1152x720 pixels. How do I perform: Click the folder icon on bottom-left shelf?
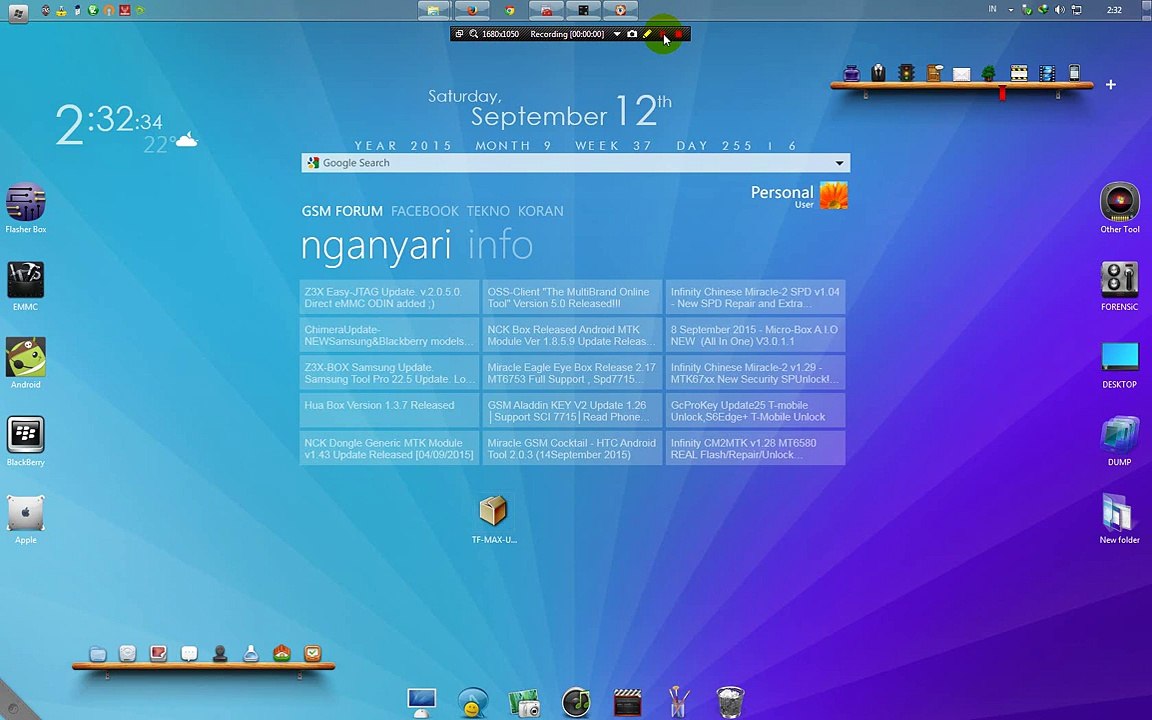point(98,654)
